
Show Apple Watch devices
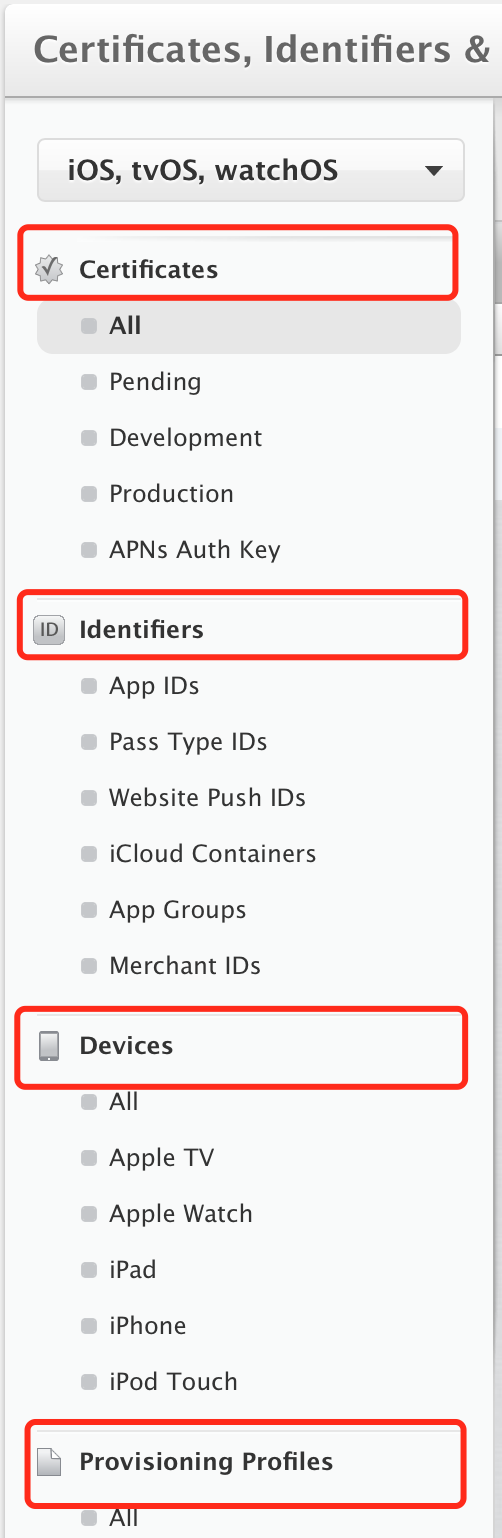[181, 1214]
